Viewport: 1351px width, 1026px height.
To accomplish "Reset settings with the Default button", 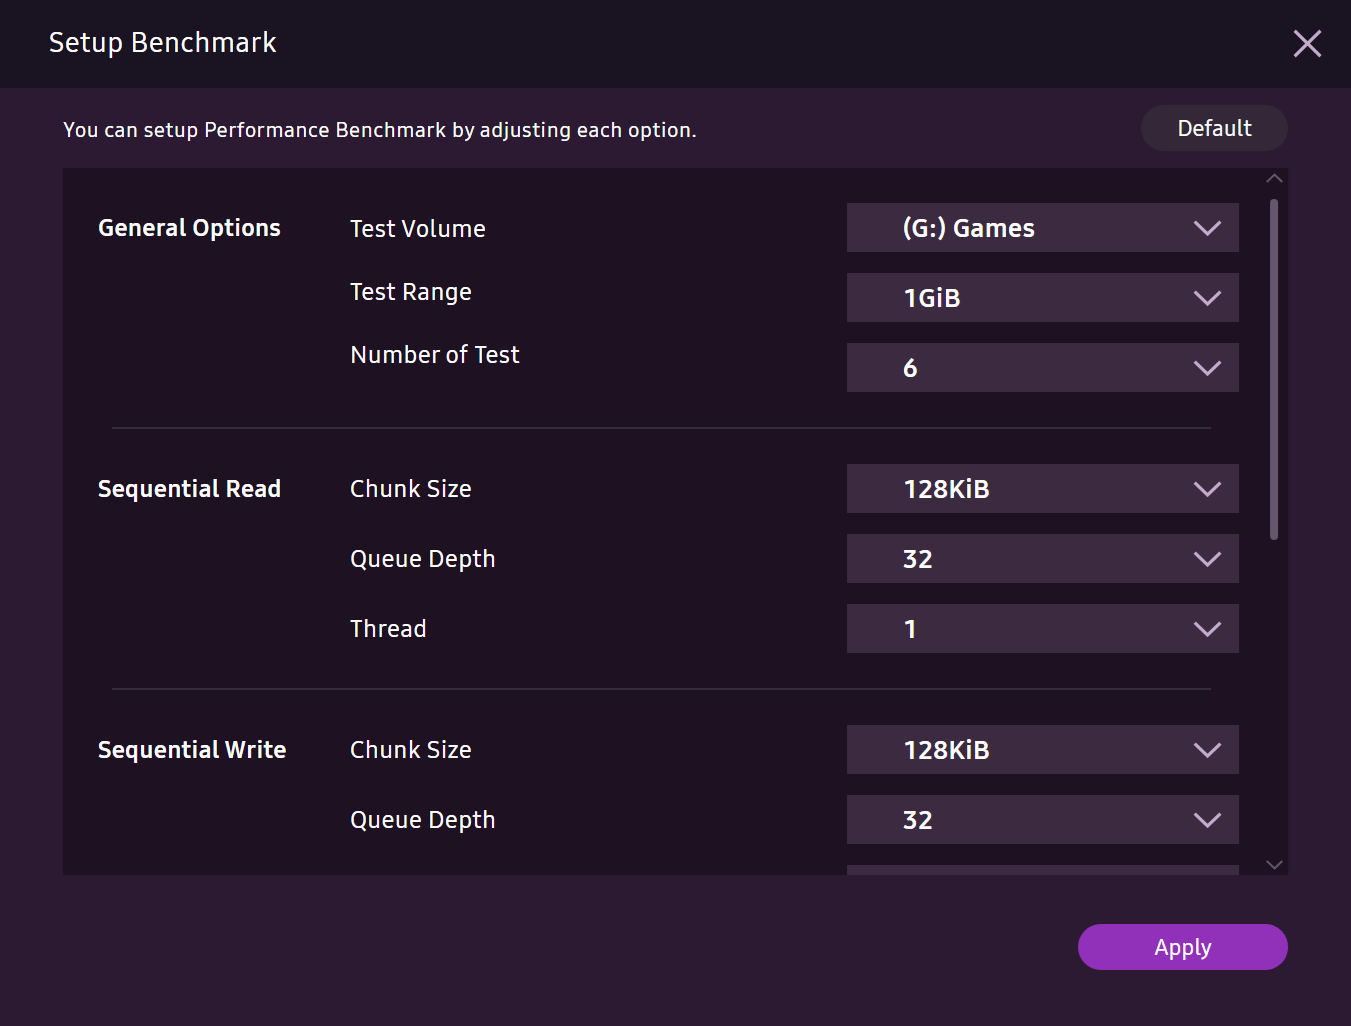I will [x=1214, y=128].
